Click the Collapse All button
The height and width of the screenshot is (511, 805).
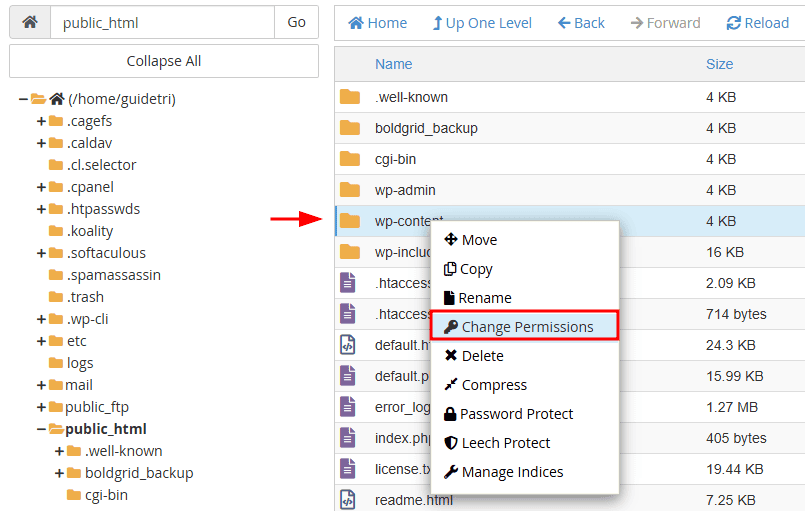(x=164, y=61)
